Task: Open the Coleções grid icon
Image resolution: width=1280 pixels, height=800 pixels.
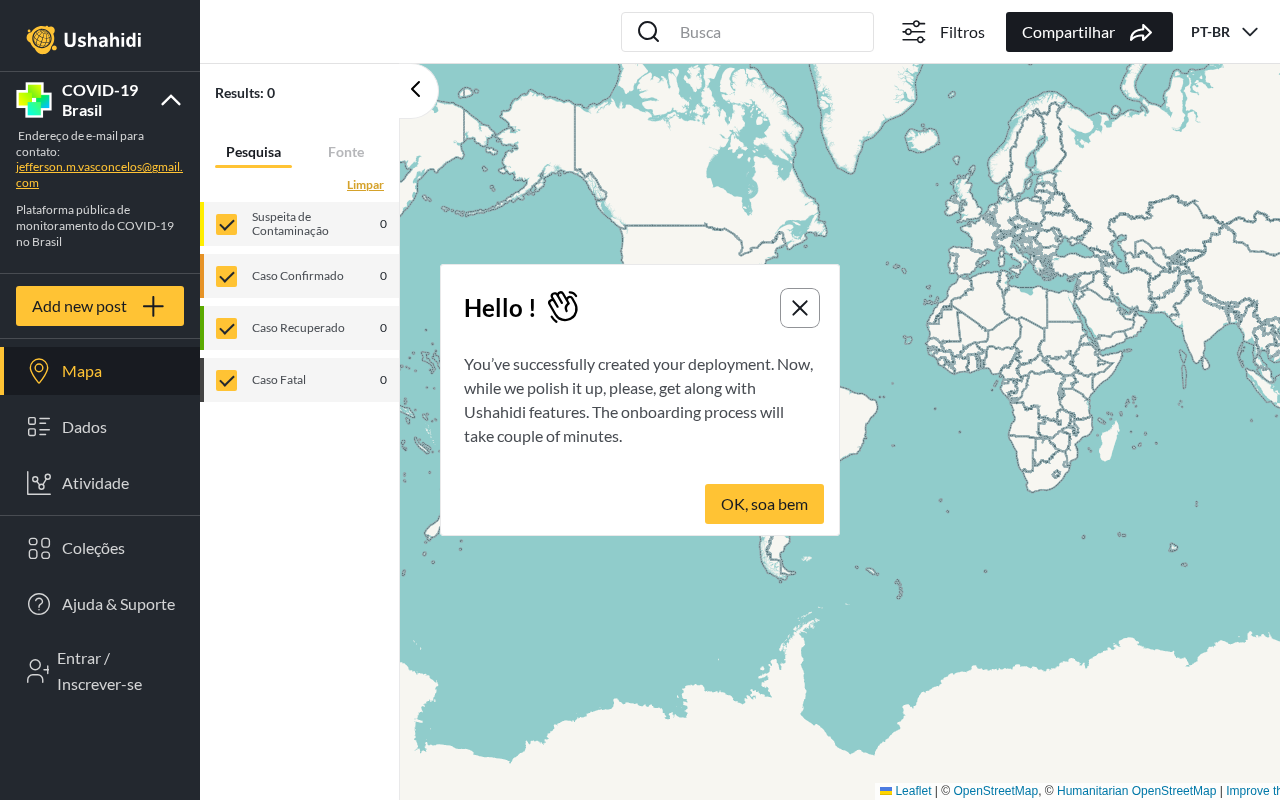Action: coord(39,548)
